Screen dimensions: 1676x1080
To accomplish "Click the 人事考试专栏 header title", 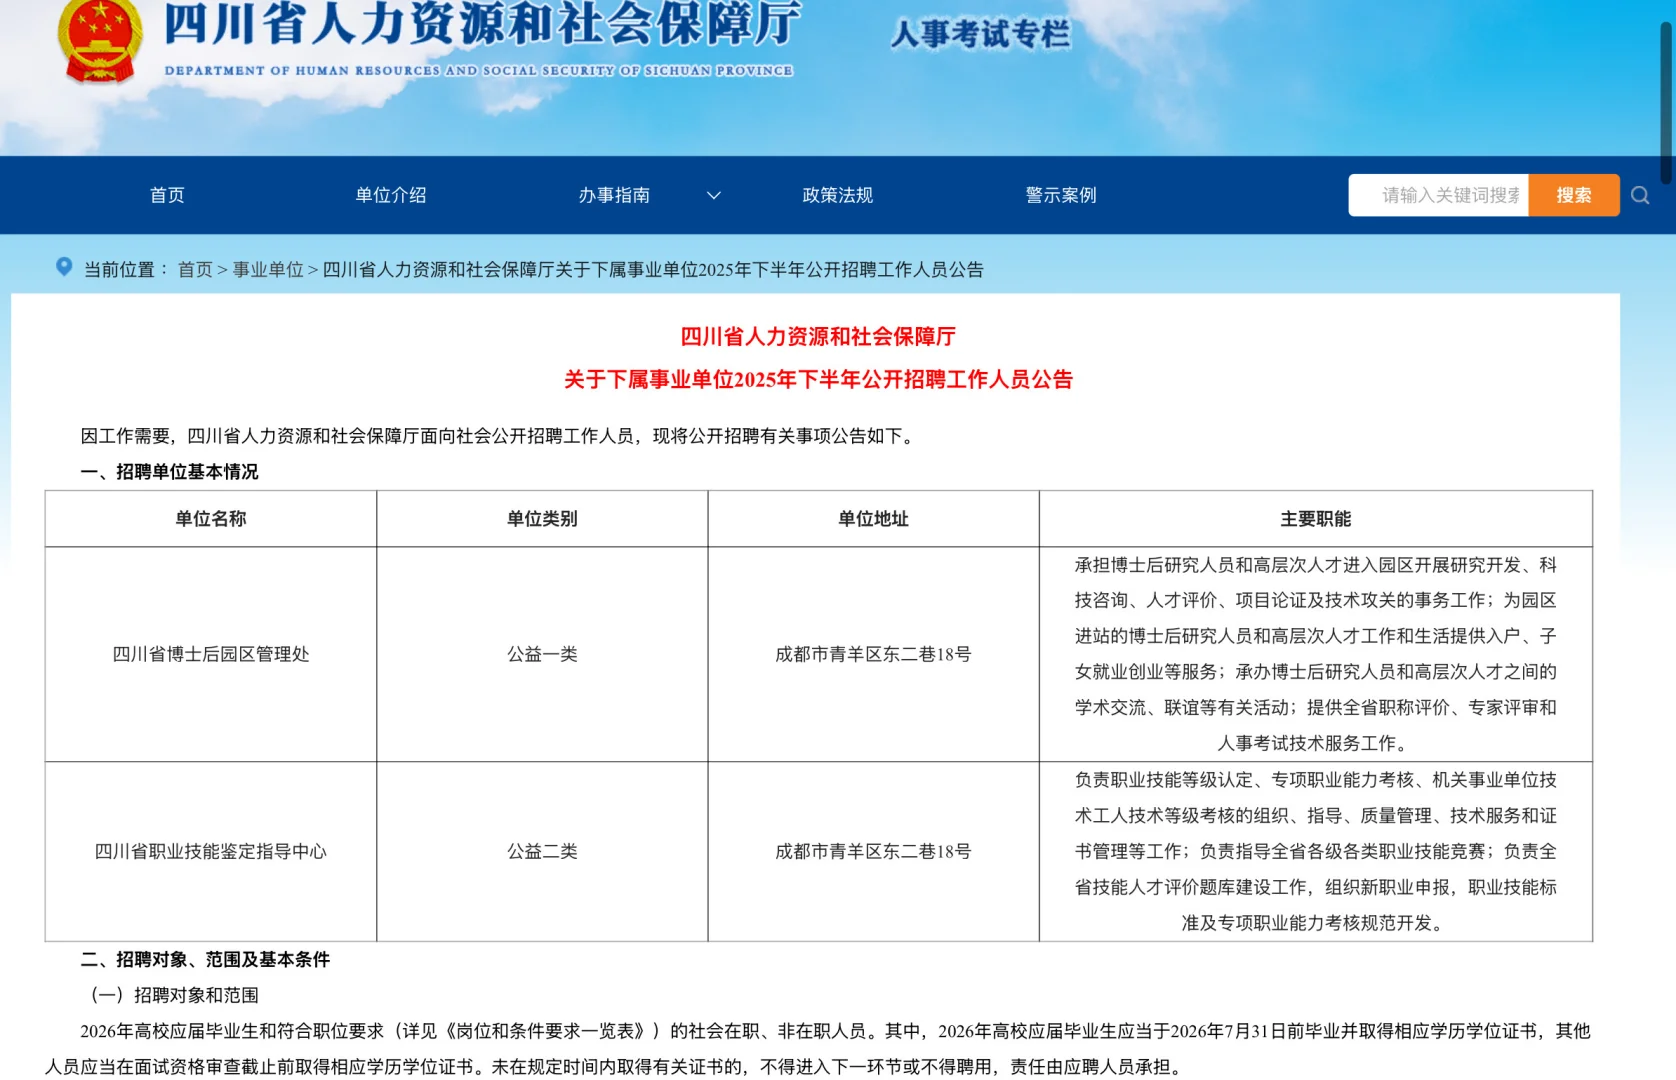I will pos(980,34).
